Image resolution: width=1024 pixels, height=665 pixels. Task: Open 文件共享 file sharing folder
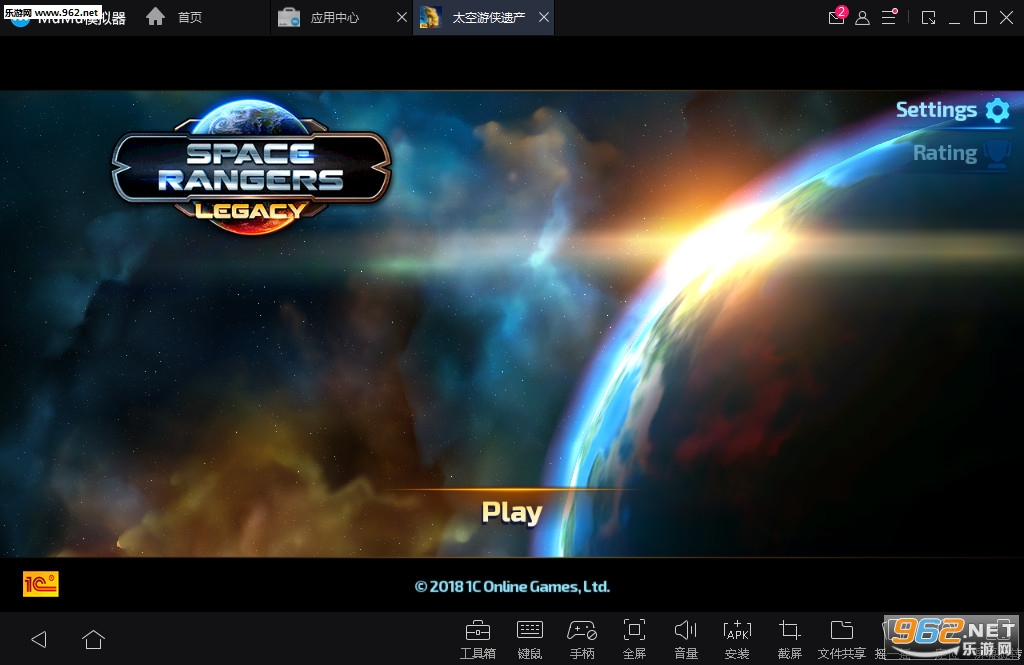[x=842, y=640]
